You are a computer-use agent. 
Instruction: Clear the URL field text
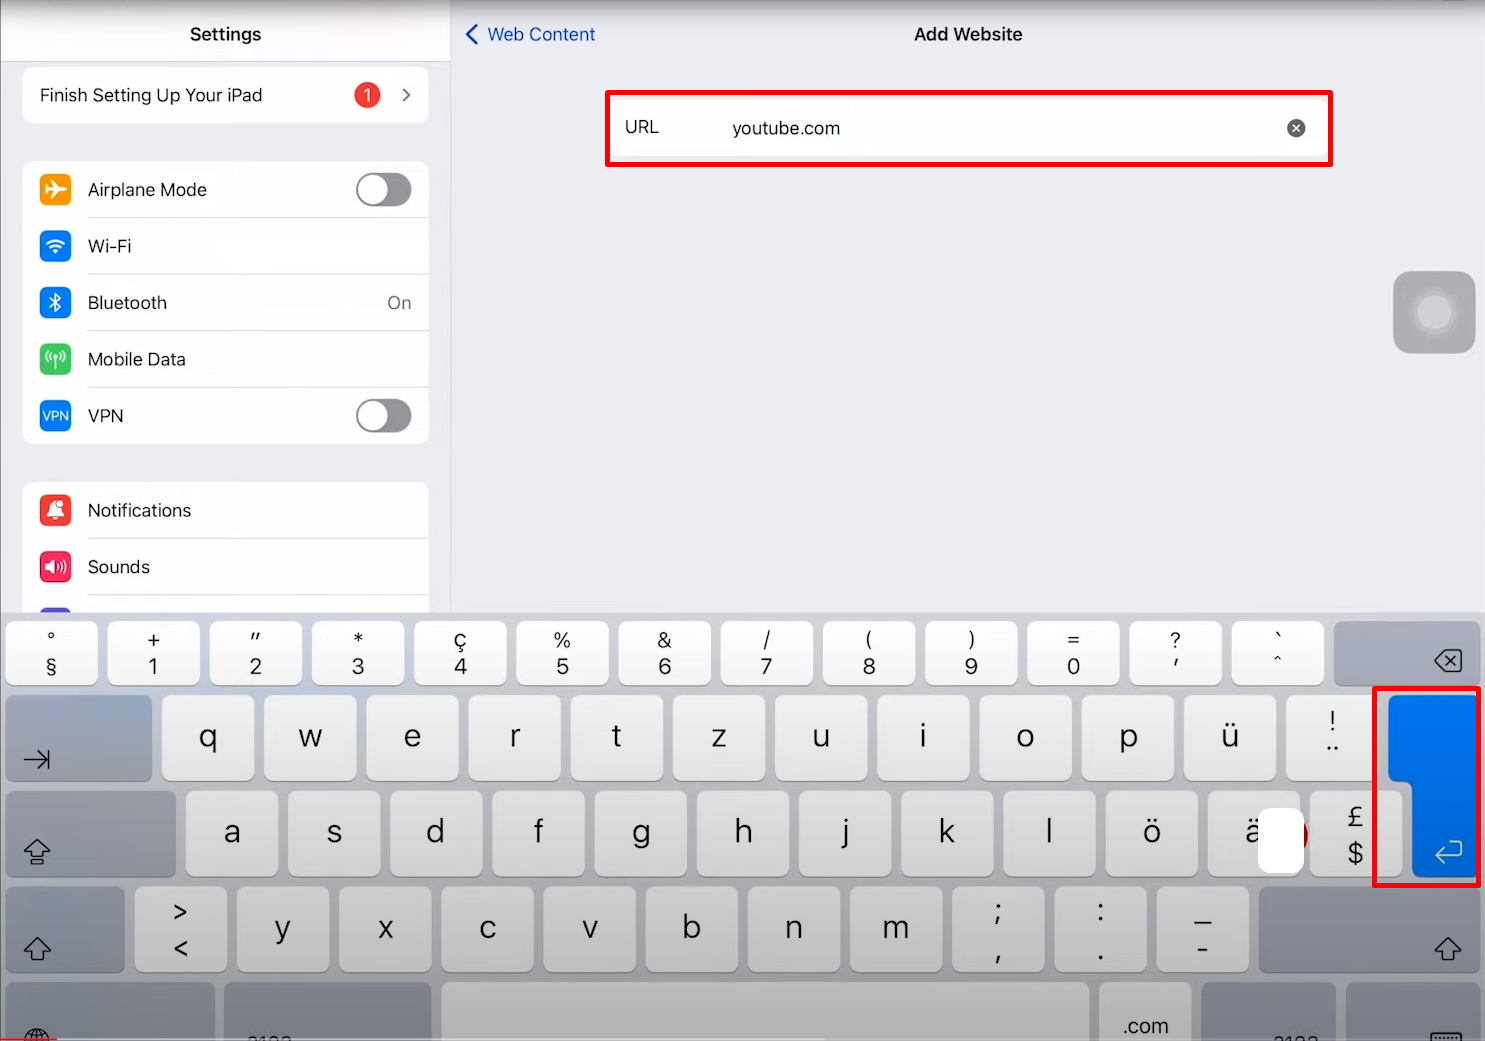[1295, 128]
